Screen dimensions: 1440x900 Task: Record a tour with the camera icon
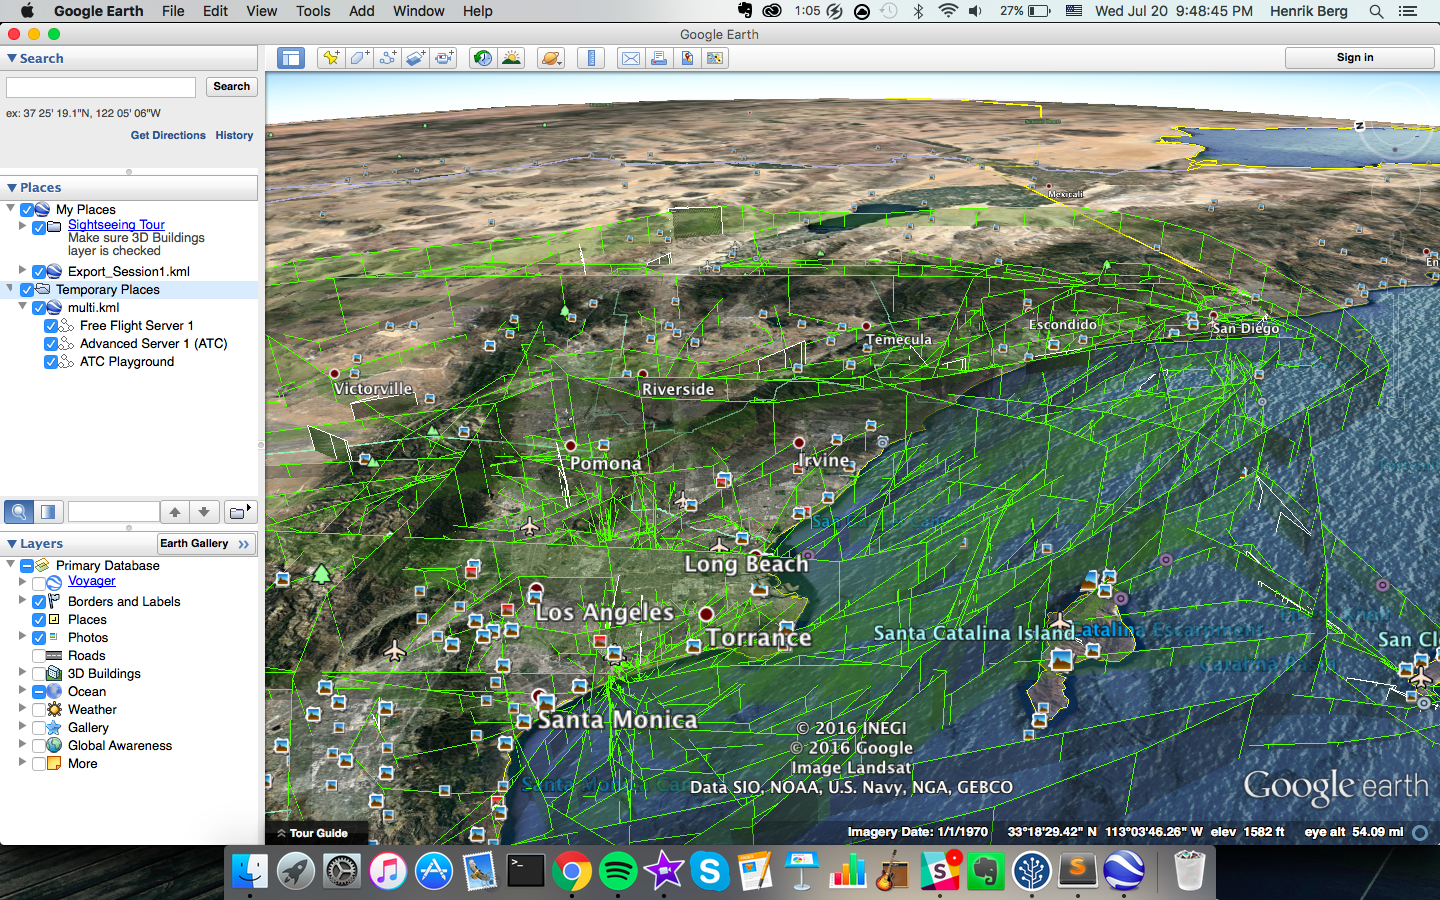tap(444, 58)
